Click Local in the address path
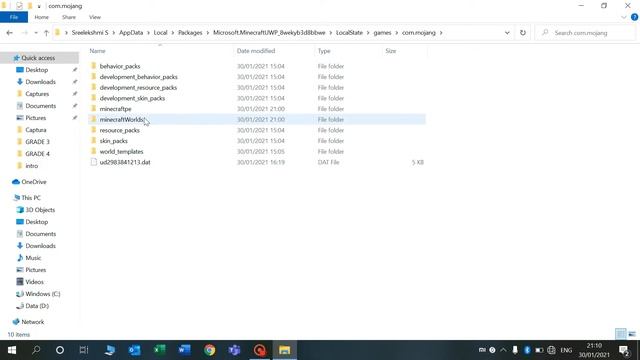 pos(160,33)
